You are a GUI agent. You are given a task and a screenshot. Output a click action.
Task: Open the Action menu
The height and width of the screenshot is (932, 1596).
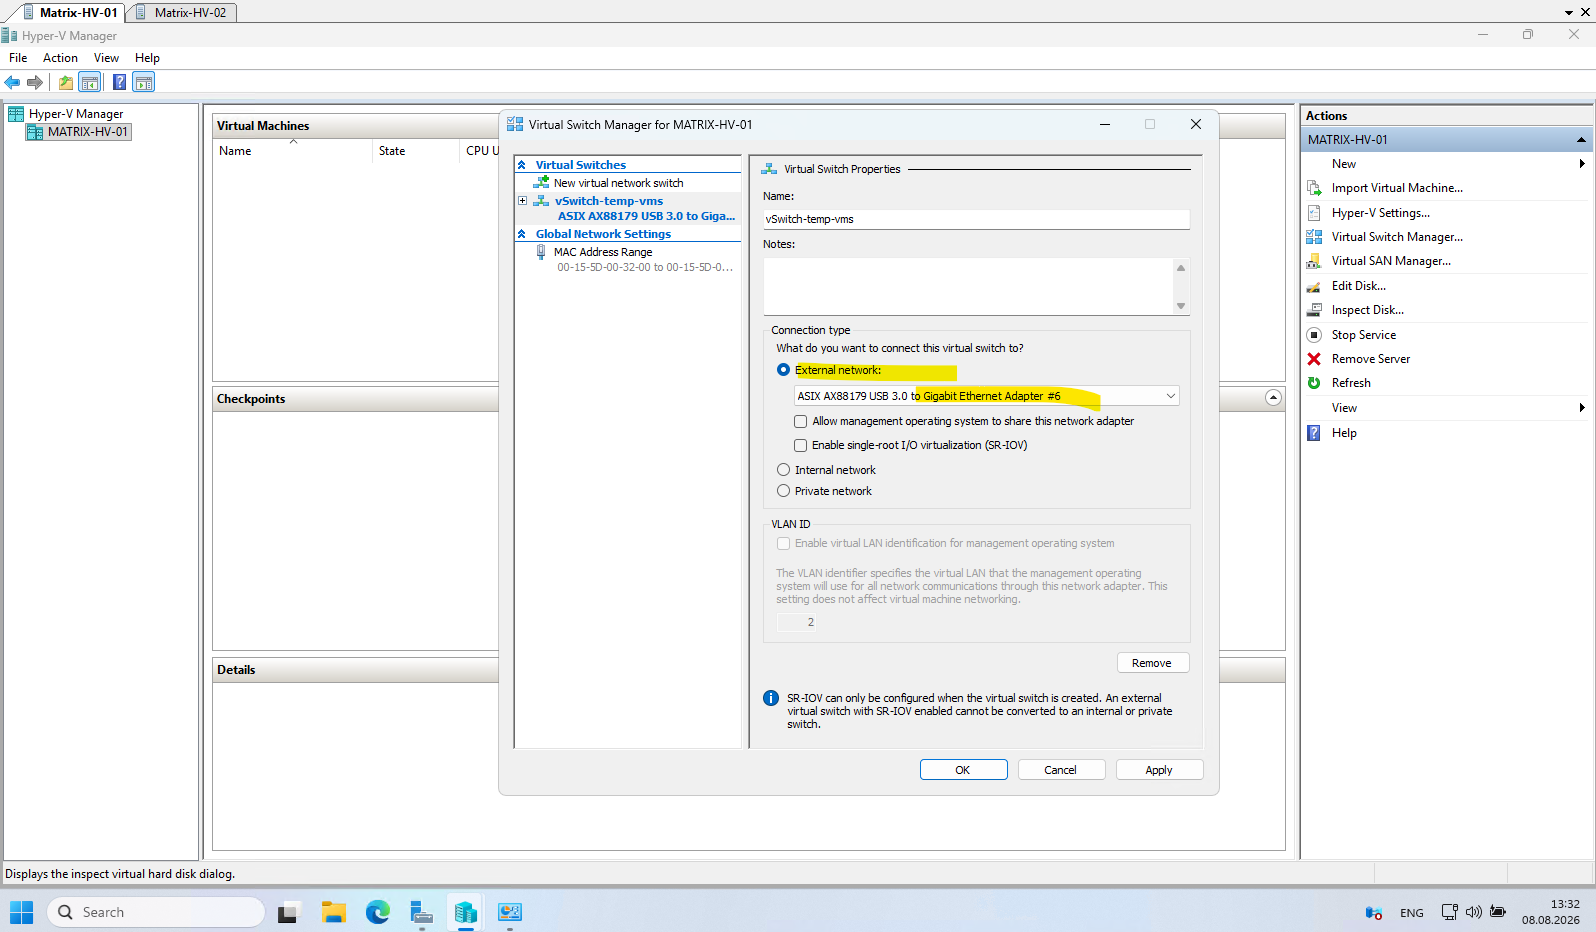[60, 58]
